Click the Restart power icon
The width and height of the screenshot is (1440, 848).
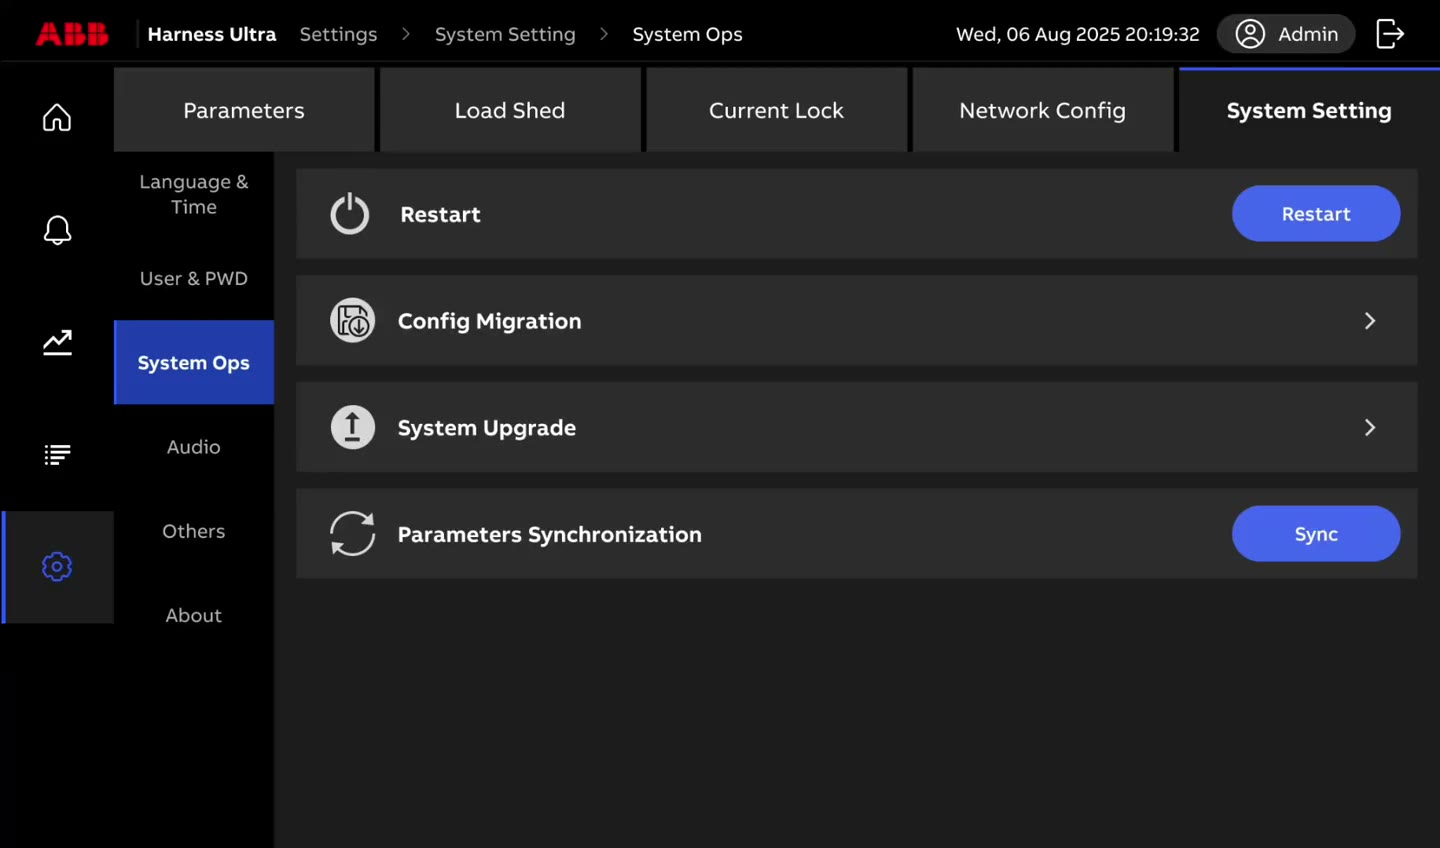click(x=350, y=214)
